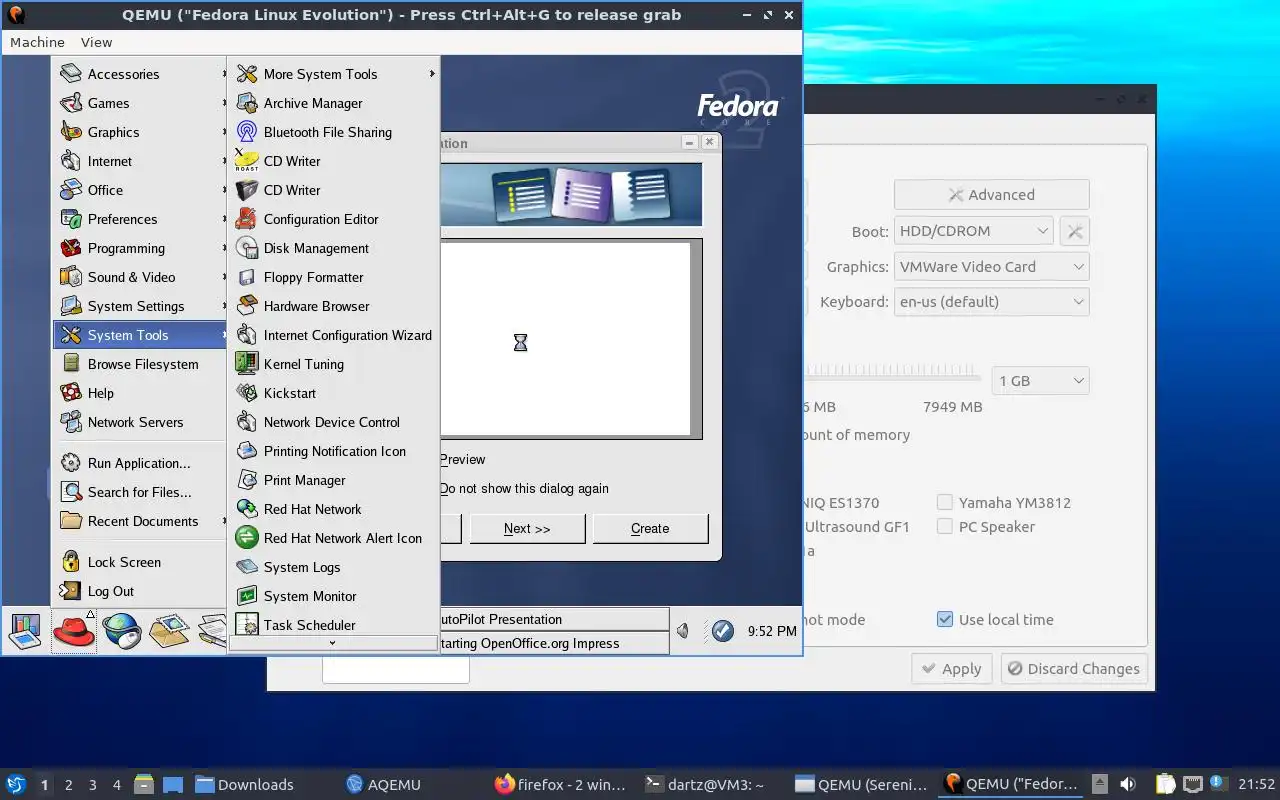Click the tool button beside the Boot dropdown
1280x800 pixels.
pos(1074,231)
